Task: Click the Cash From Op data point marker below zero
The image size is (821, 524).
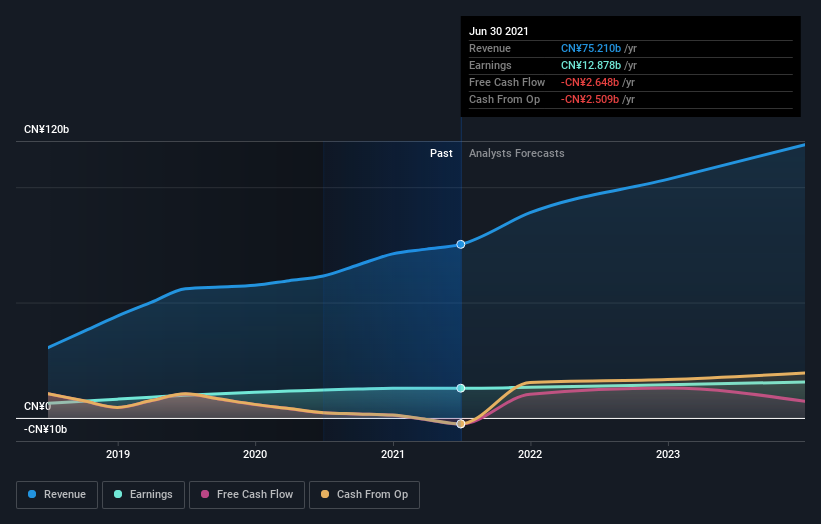Action: [x=461, y=423]
